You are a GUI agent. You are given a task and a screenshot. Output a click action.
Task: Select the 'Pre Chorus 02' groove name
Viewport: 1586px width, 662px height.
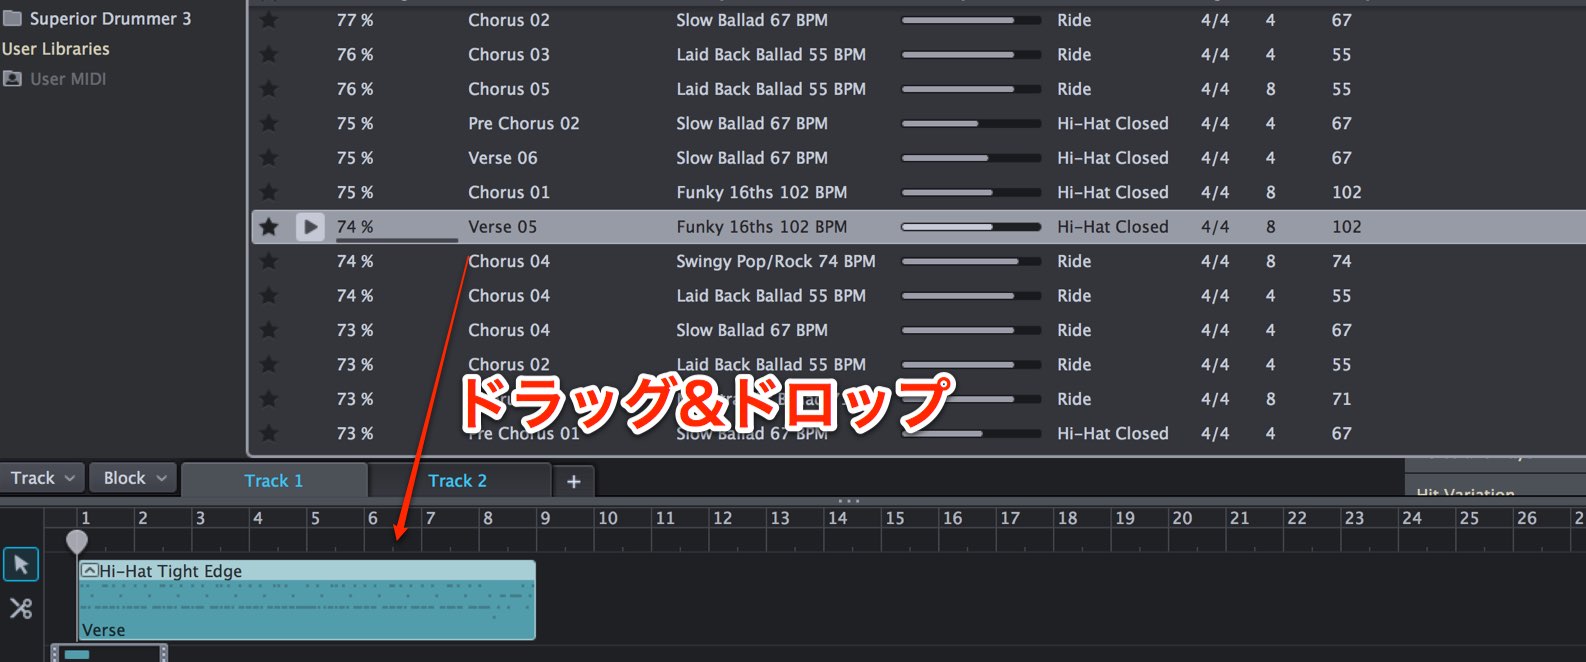coord(524,124)
